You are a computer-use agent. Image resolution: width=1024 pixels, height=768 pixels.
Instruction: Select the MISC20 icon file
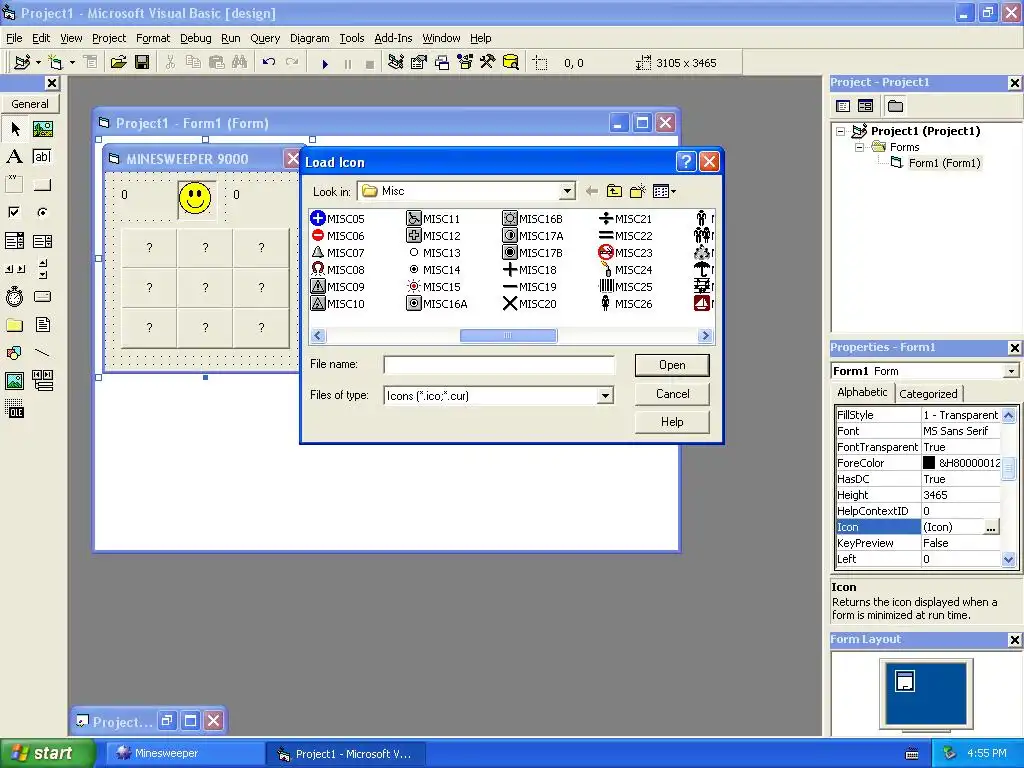coord(530,304)
